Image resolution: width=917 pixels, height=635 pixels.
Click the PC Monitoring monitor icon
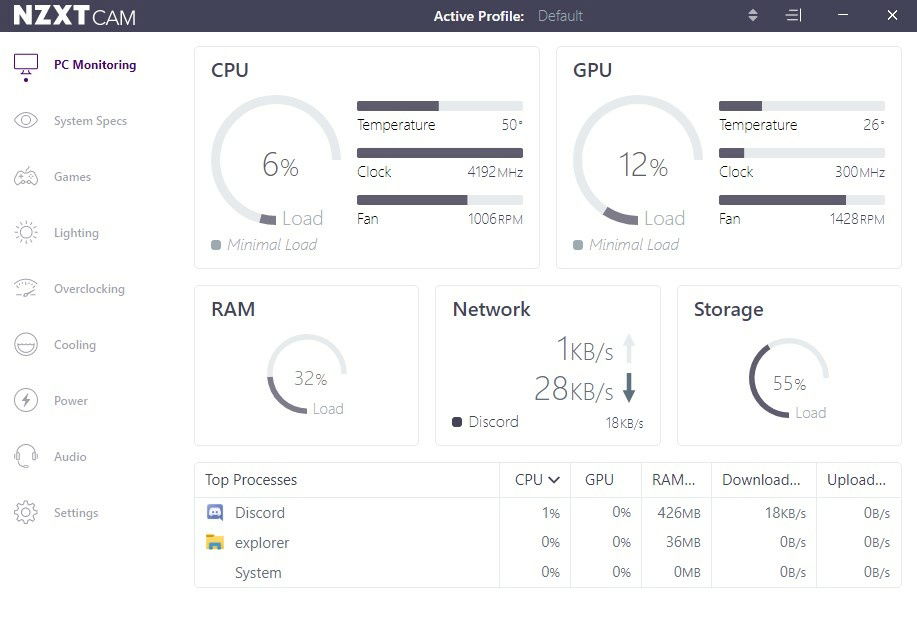coord(26,65)
